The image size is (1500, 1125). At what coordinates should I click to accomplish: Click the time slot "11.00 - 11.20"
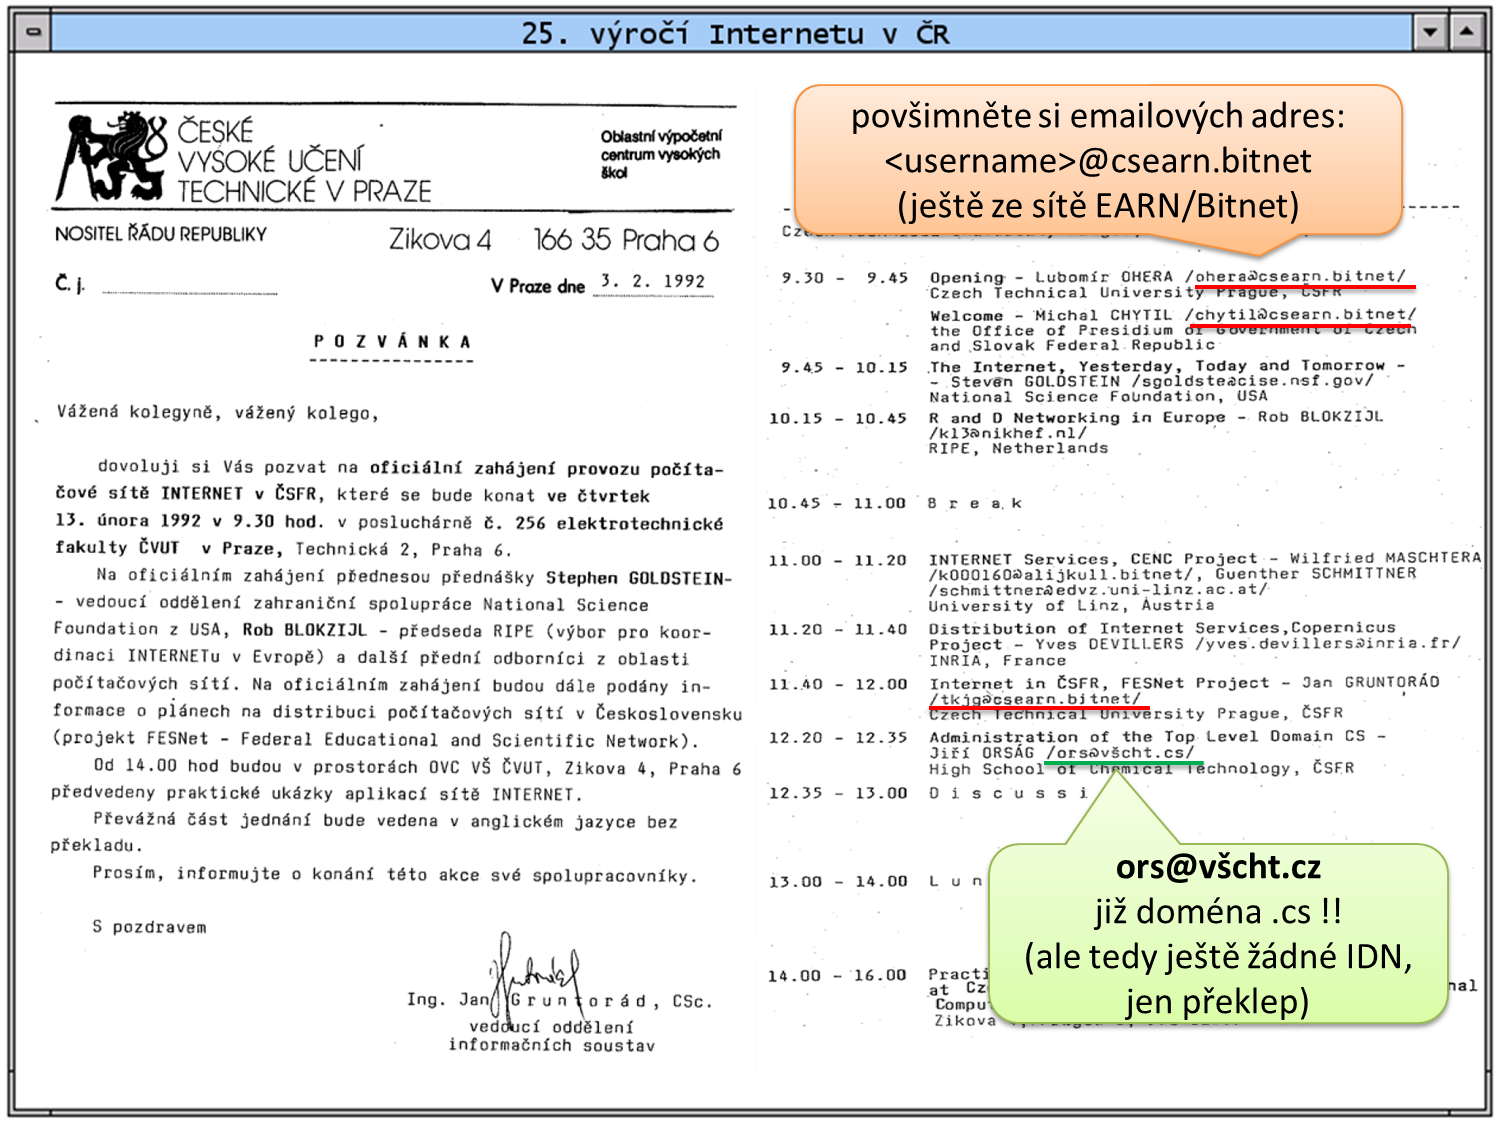pyautogui.click(x=838, y=560)
